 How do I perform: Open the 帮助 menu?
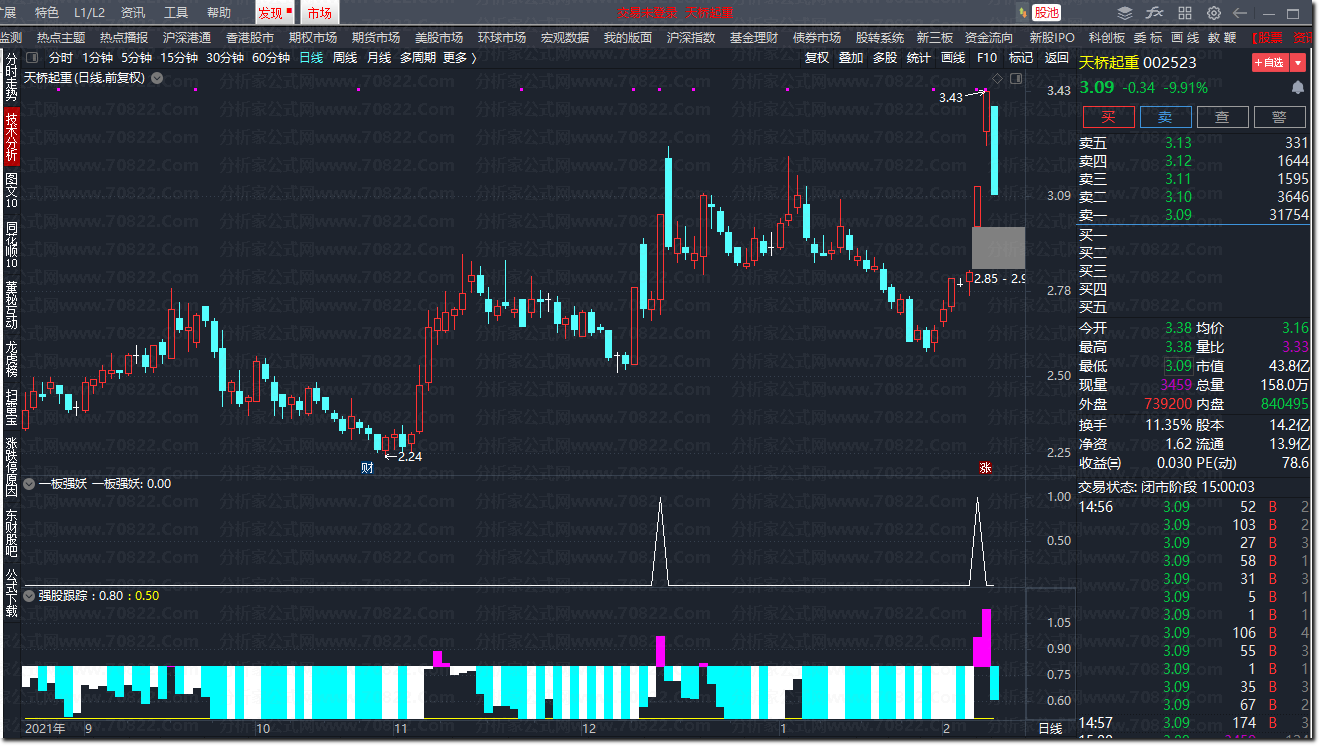[218, 13]
